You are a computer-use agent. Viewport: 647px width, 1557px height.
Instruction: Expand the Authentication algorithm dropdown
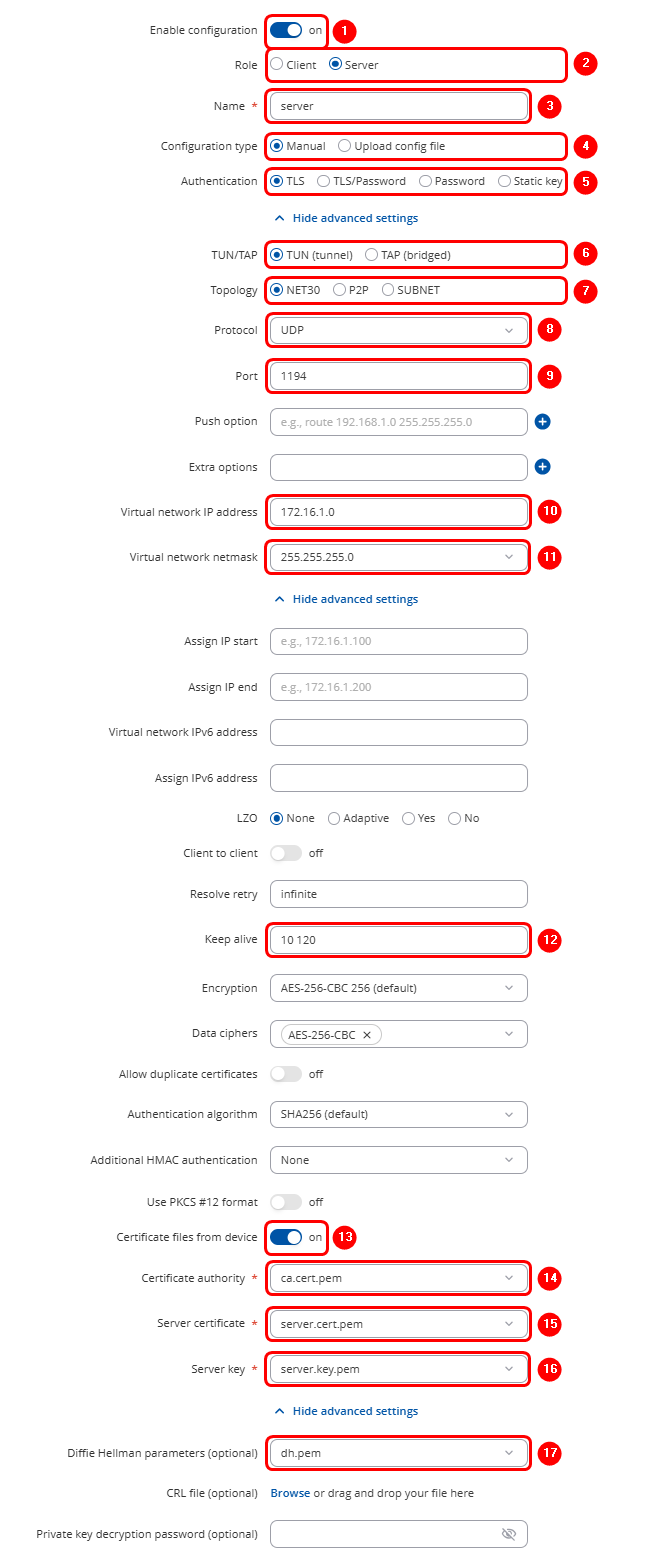click(398, 1114)
